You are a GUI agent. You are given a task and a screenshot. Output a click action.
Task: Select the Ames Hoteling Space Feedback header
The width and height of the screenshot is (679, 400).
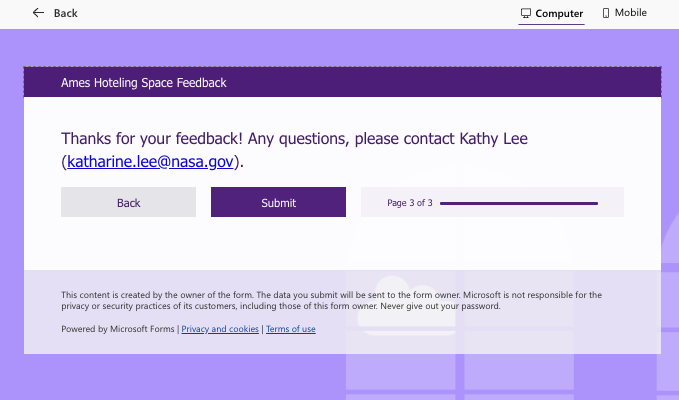coord(144,83)
